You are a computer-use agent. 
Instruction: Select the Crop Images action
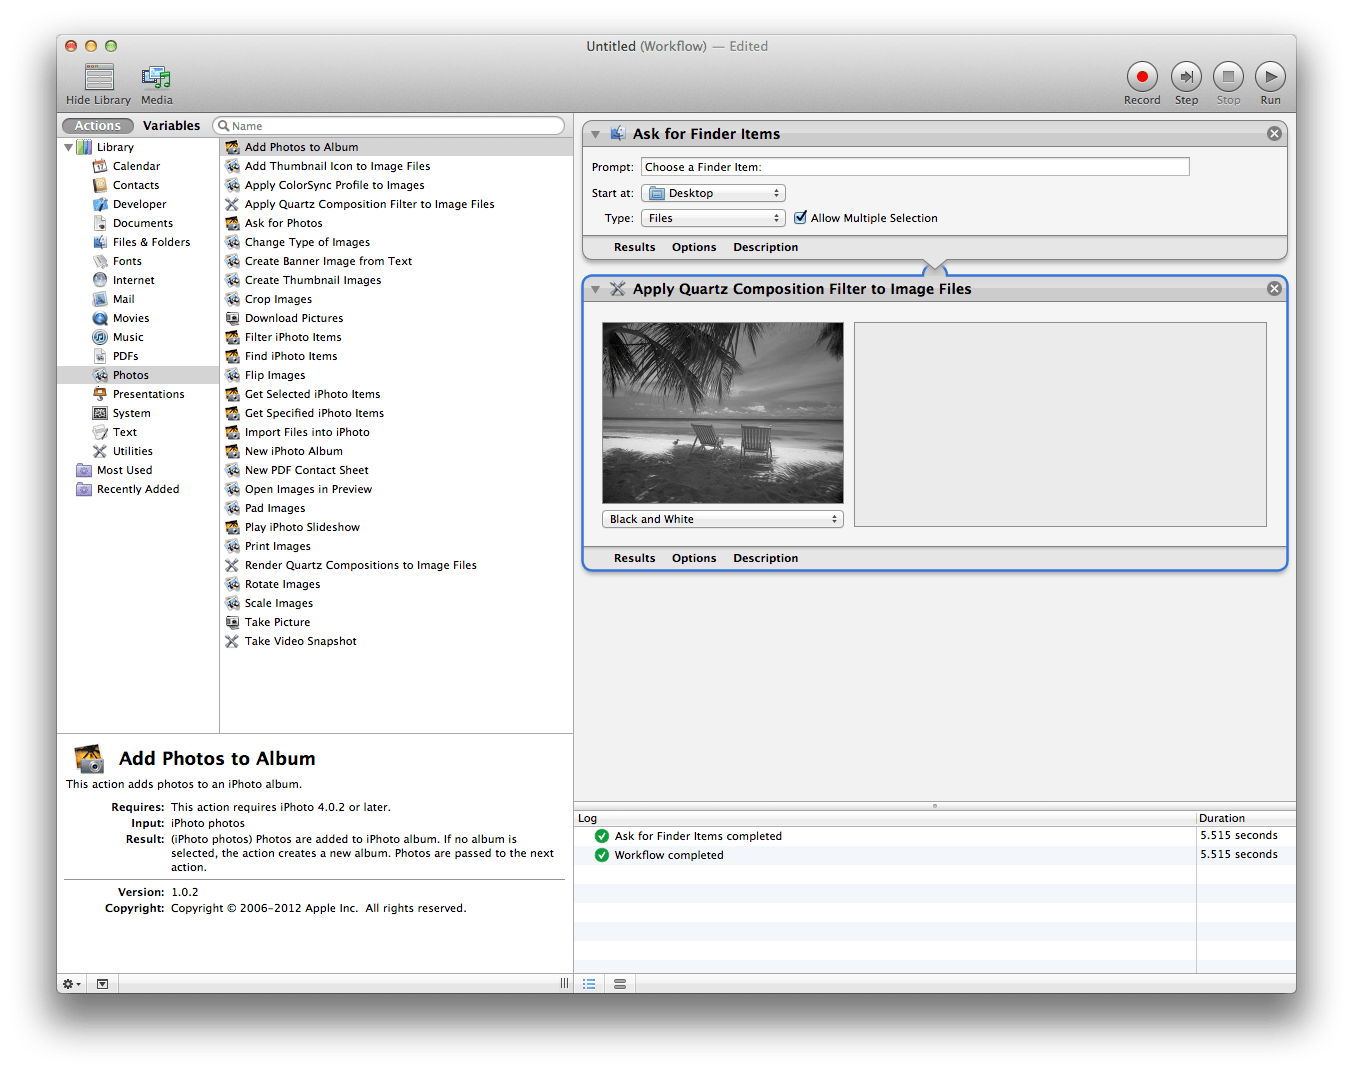click(277, 298)
